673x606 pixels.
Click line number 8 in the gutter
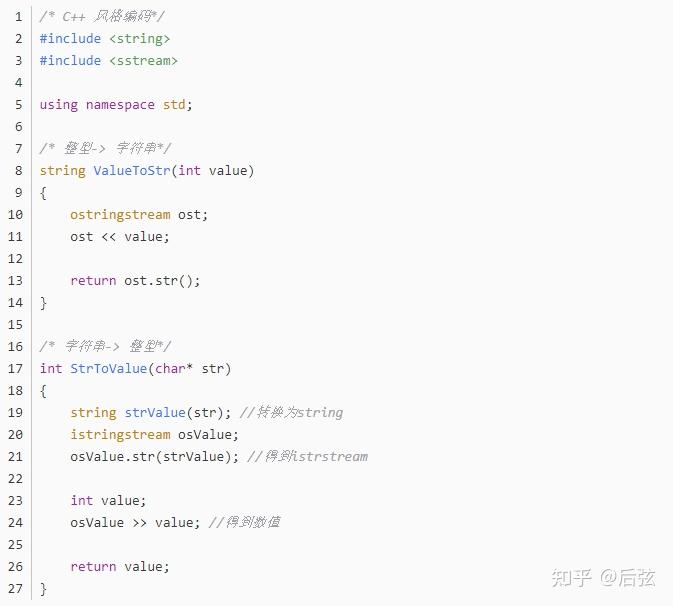coord(18,170)
